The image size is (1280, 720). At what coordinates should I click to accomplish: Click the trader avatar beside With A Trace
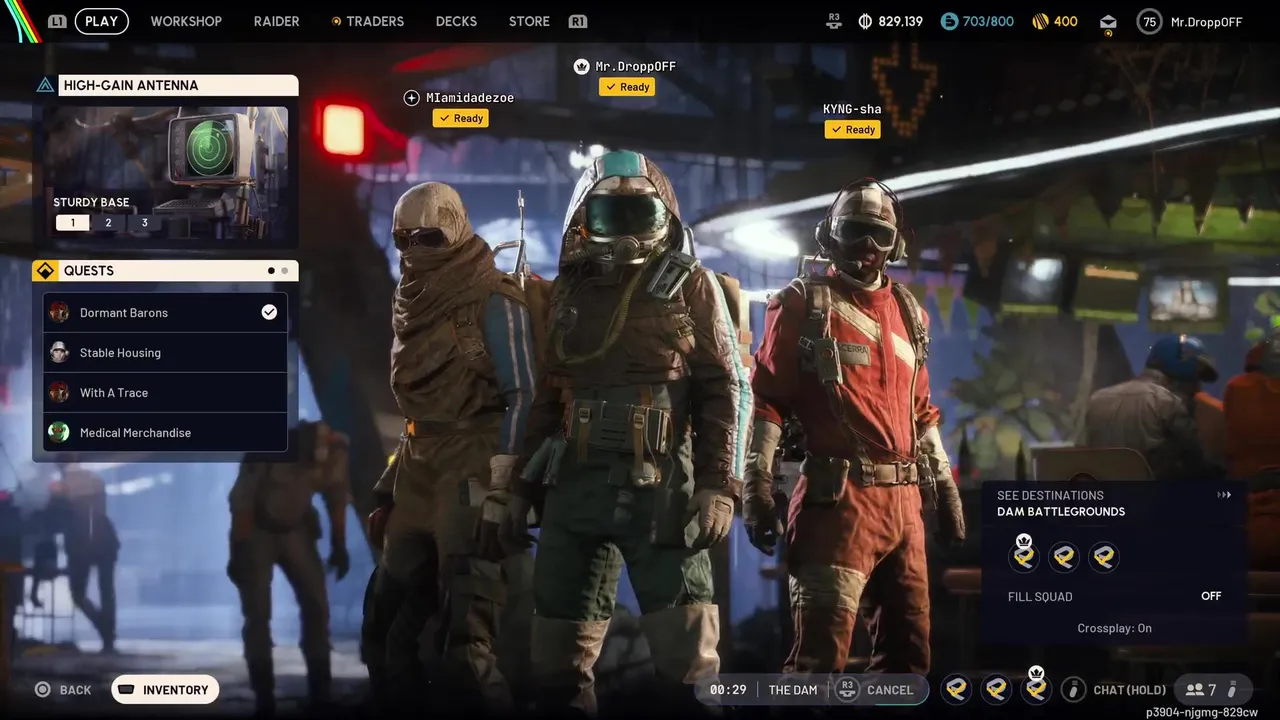click(x=59, y=393)
